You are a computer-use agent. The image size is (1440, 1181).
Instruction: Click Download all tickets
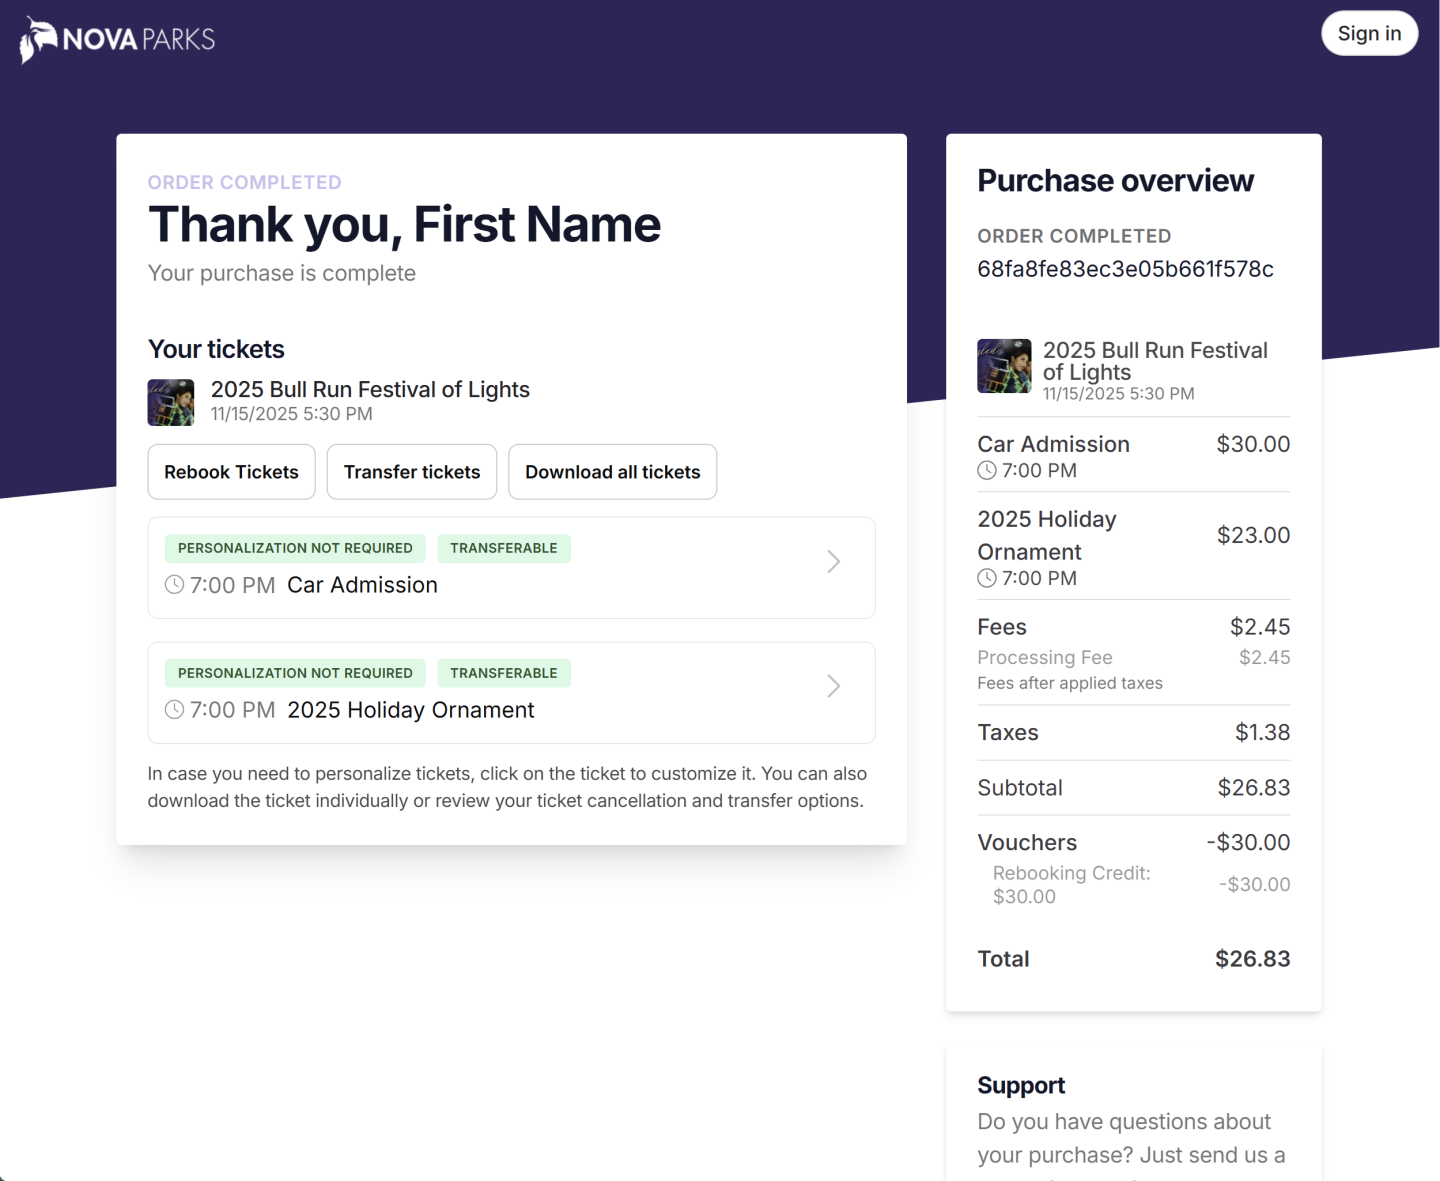(612, 471)
